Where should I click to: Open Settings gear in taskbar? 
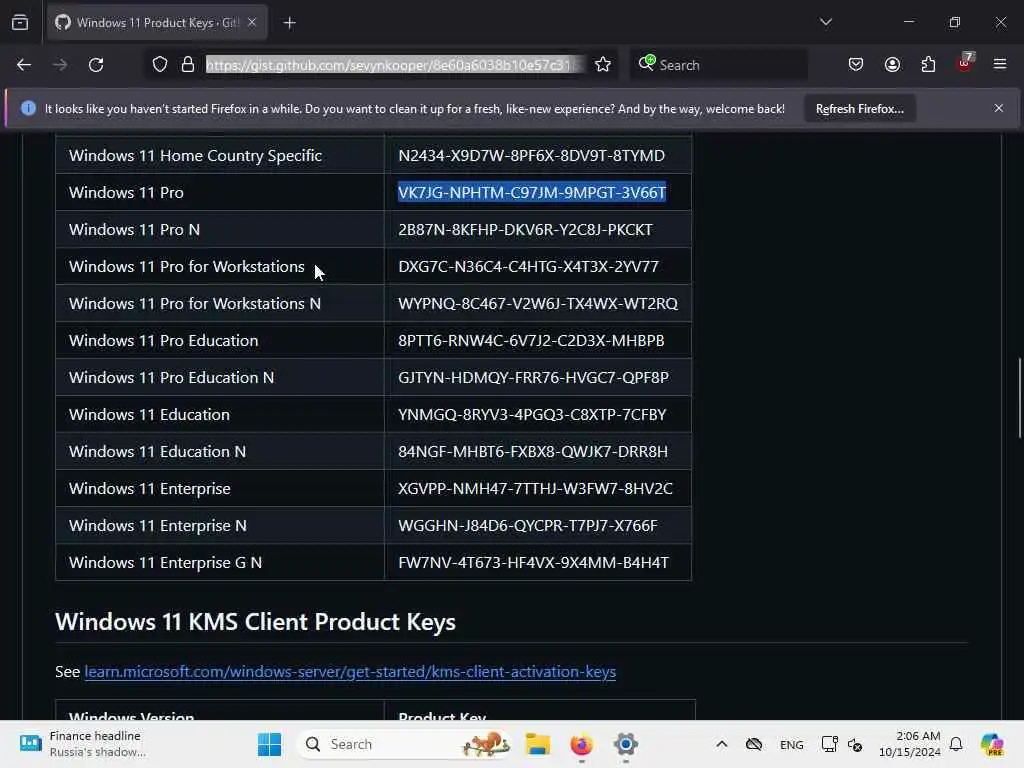click(x=625, y=744)
